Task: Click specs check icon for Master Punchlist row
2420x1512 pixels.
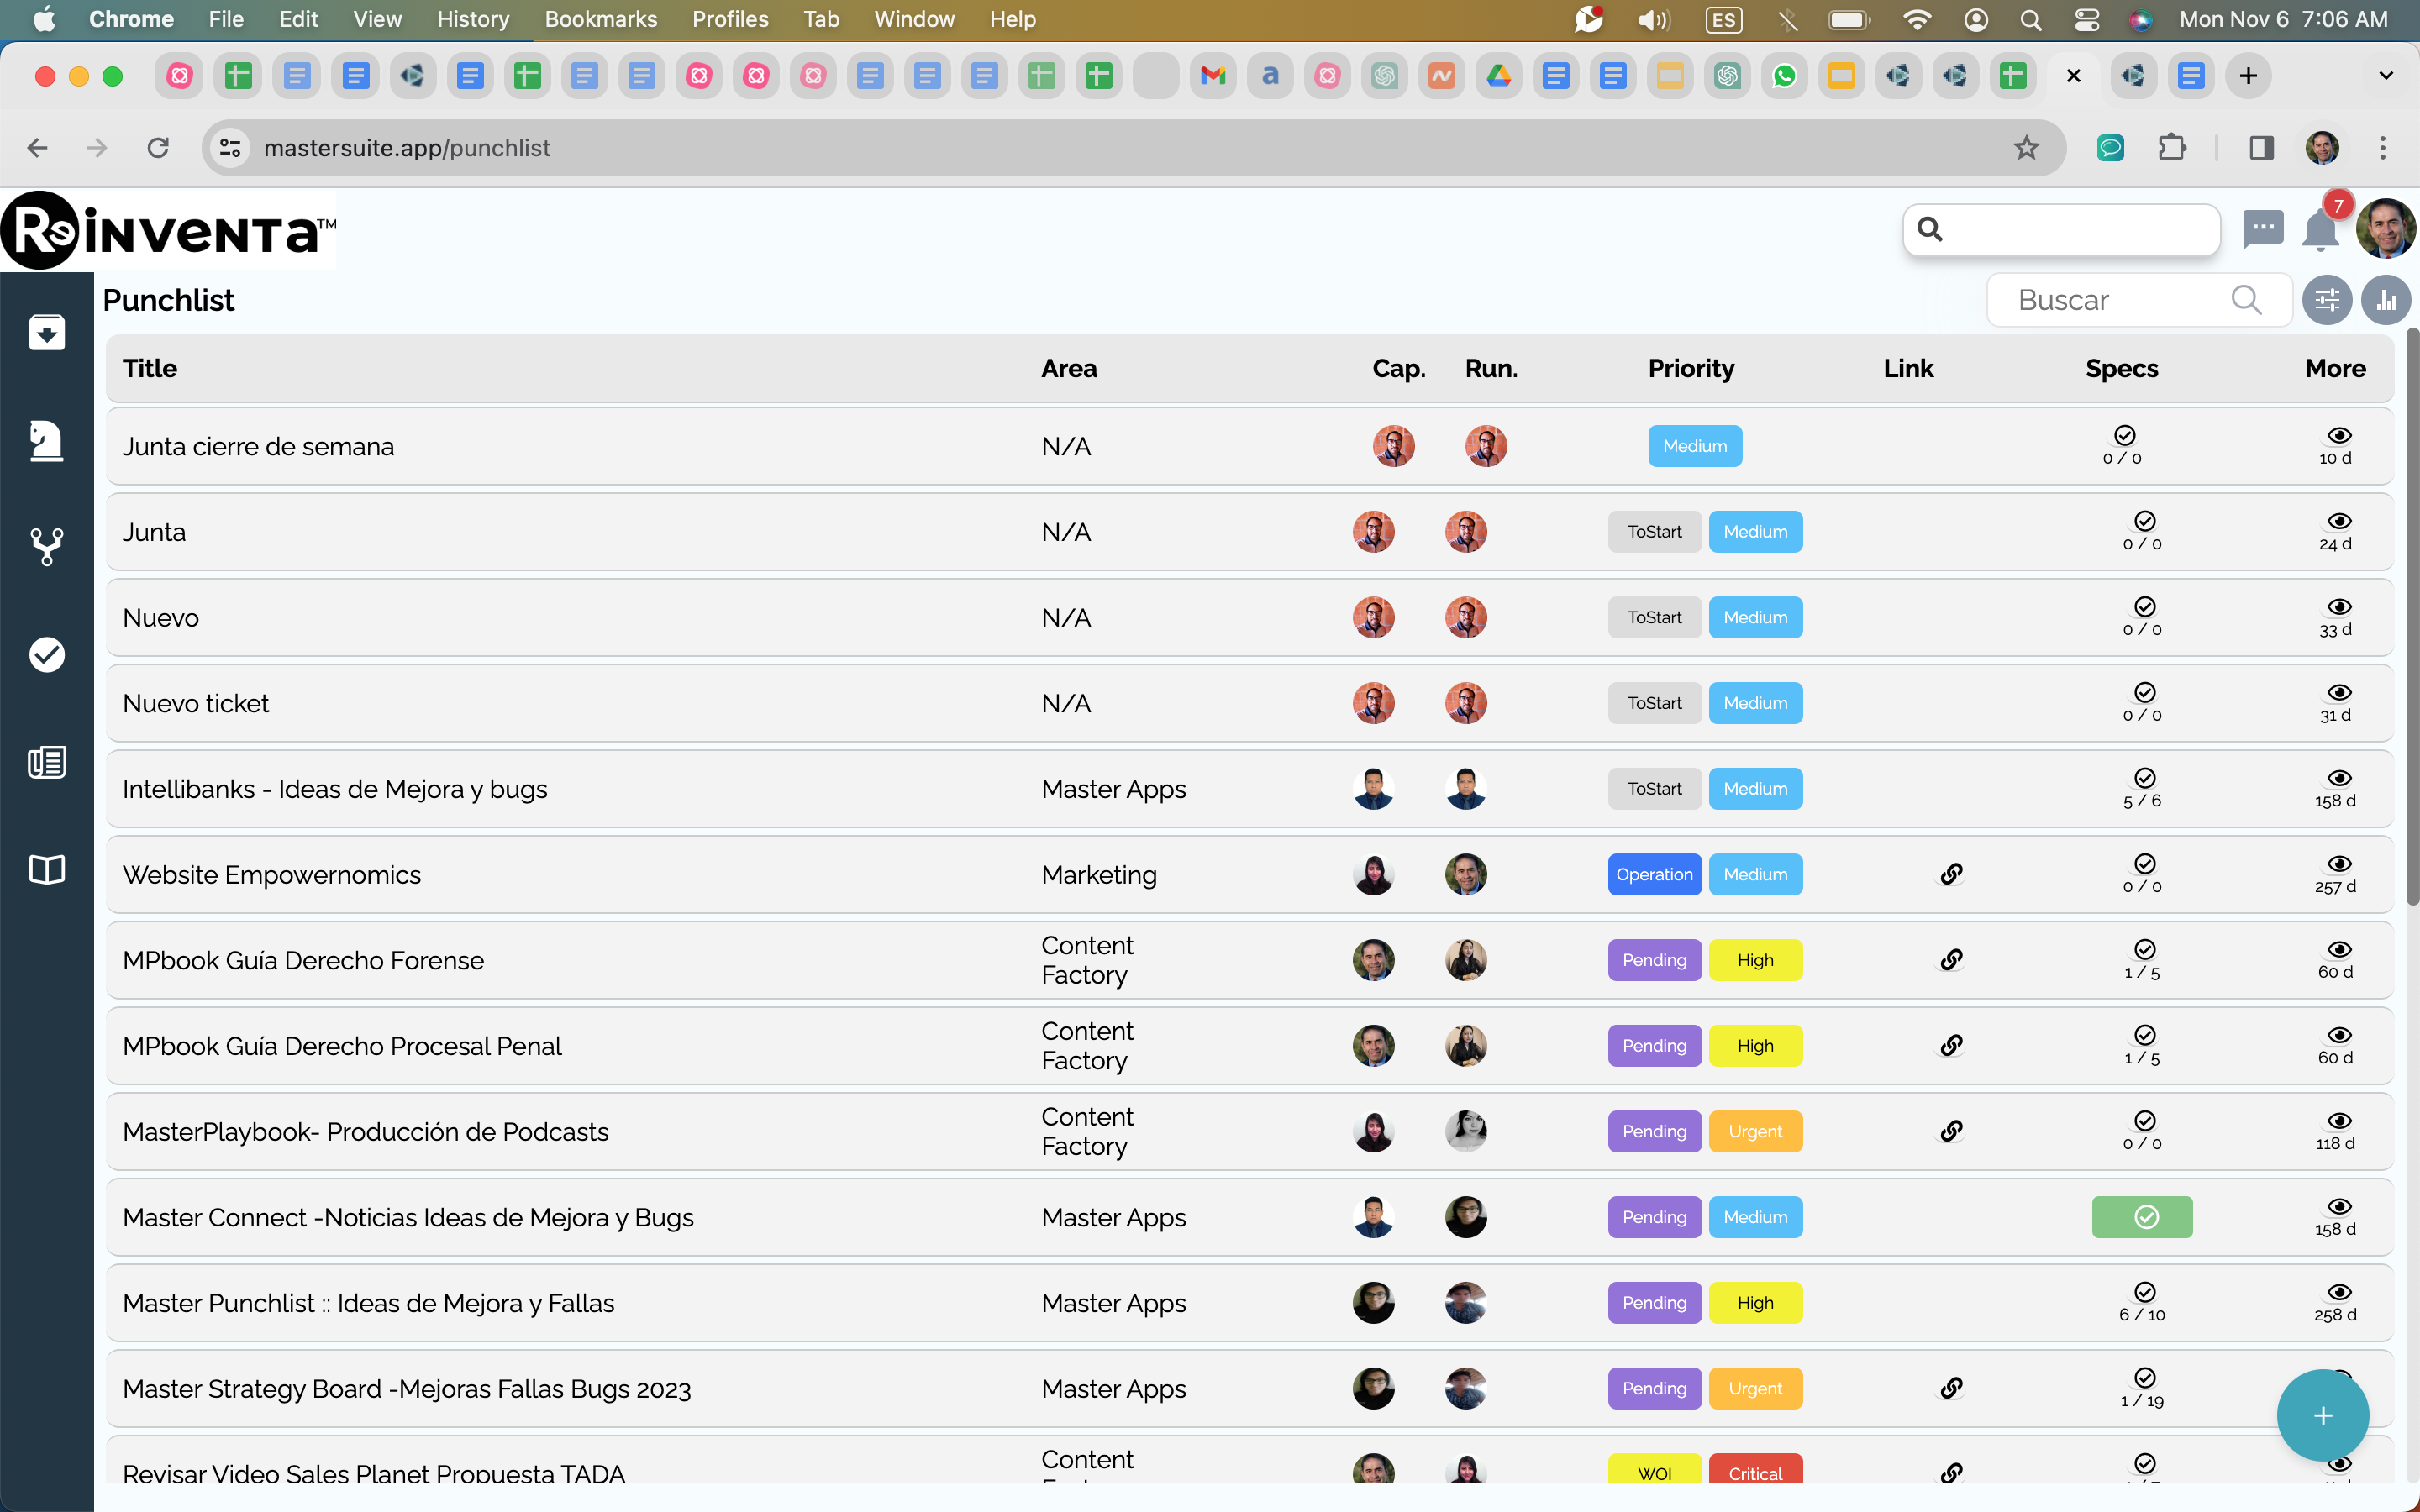Action: click(x=2144, y=1292)
